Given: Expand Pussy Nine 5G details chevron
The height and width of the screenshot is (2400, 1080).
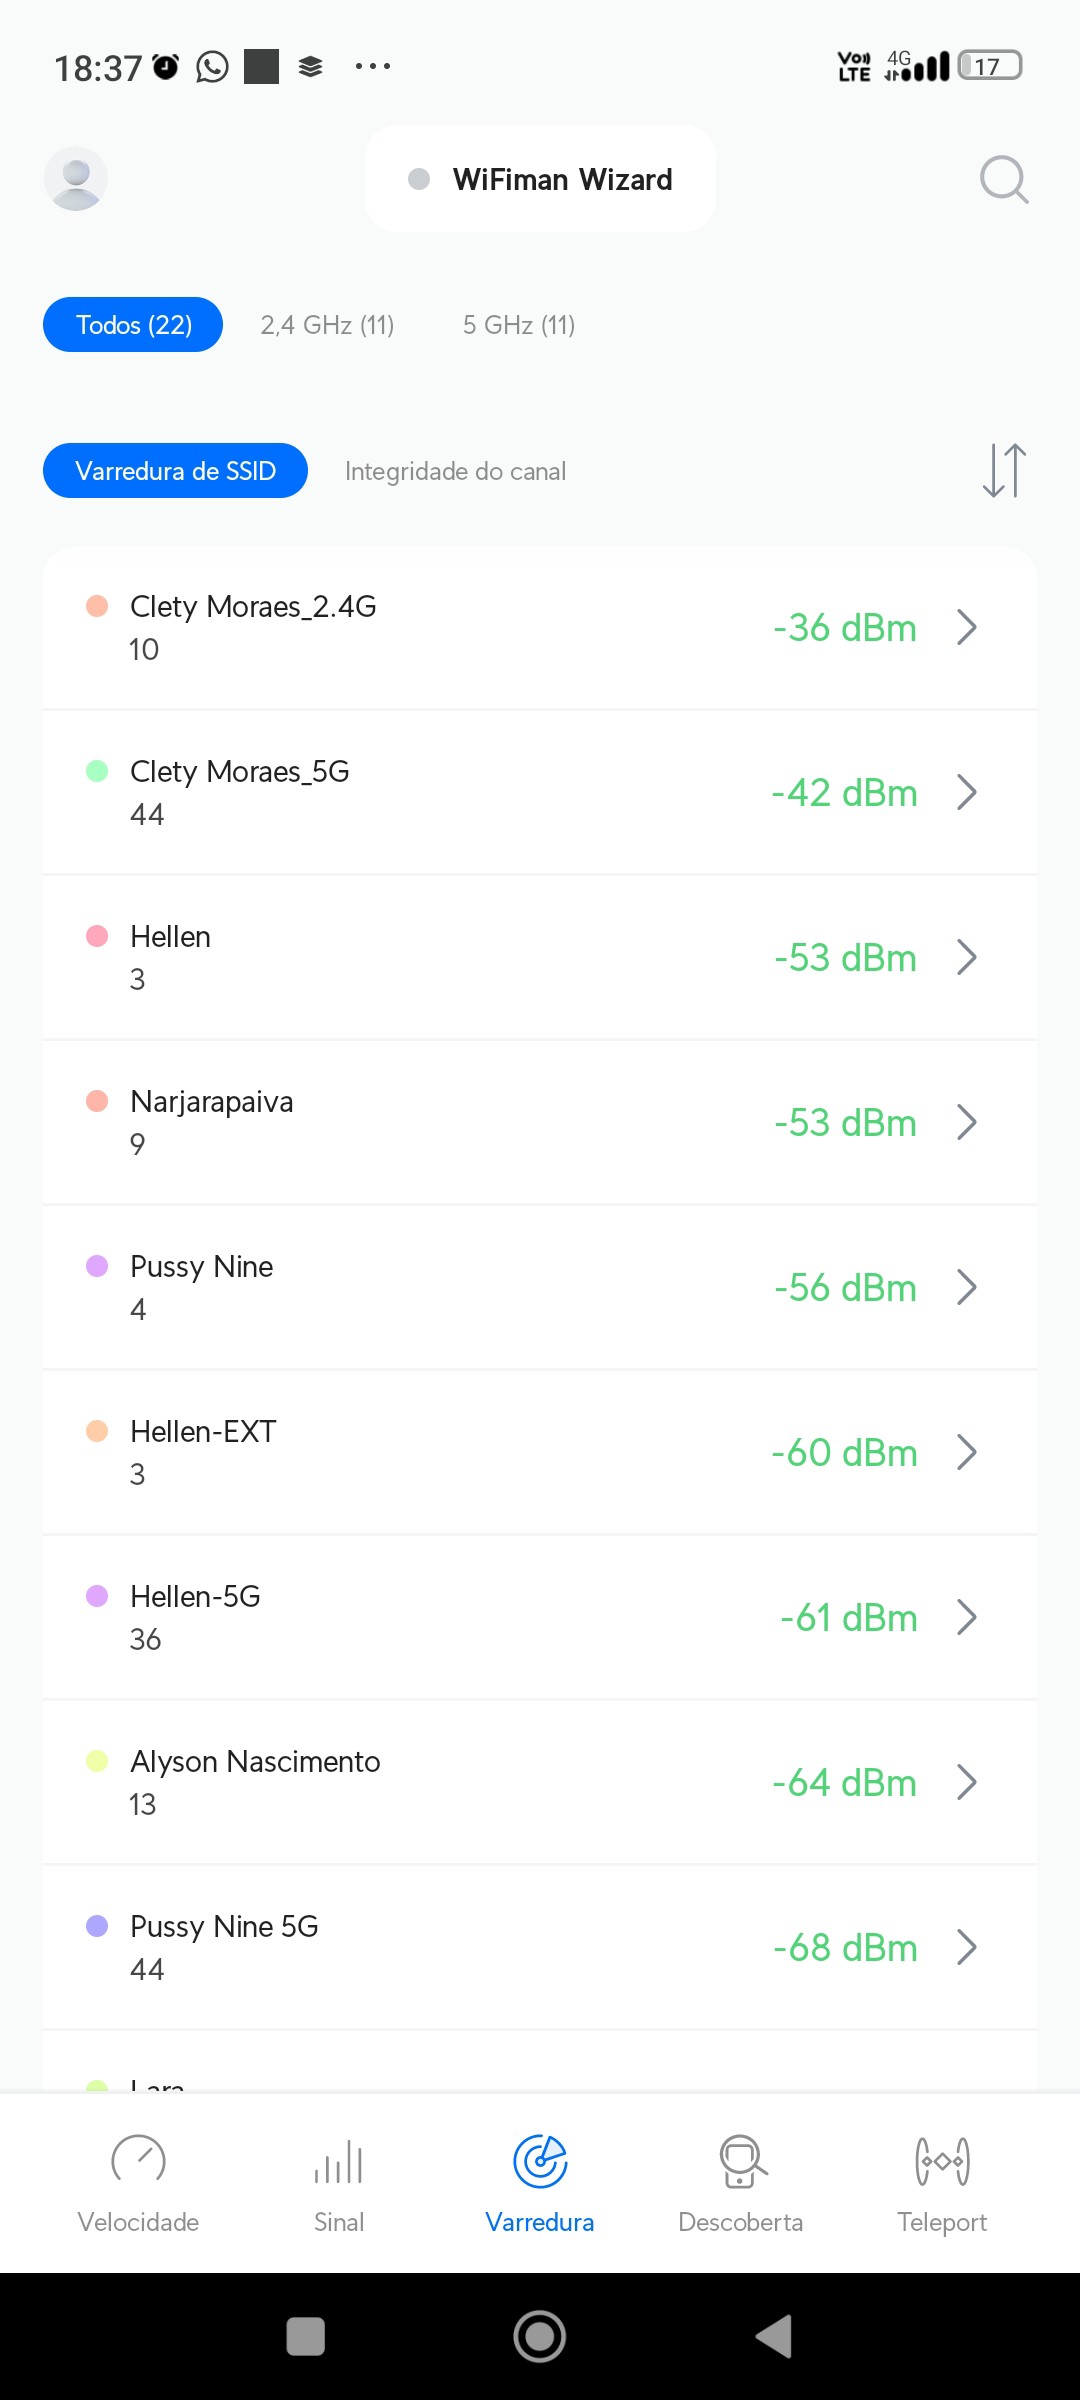Looking at the screenshot, I should click(x=966, y=1947).
